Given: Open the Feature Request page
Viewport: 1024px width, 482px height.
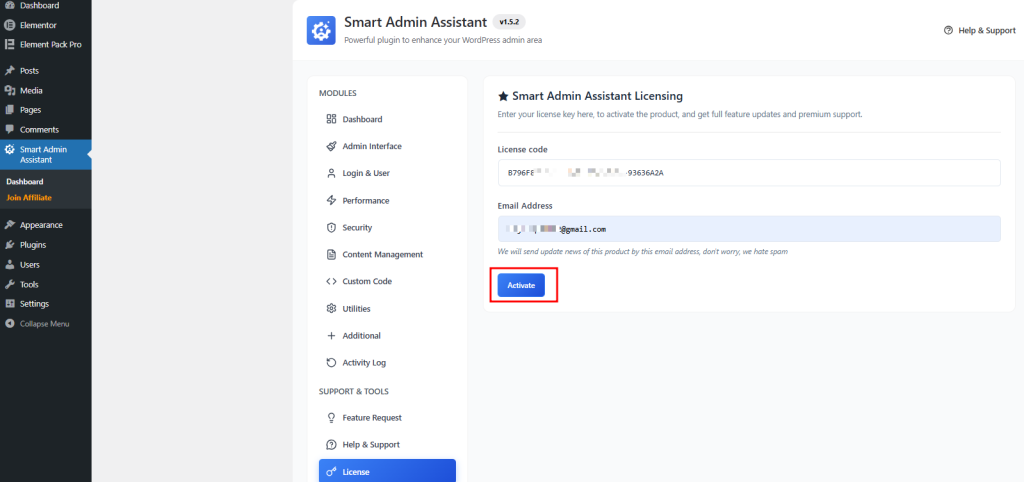Looking at the screenshot, I should pos(387,417).
